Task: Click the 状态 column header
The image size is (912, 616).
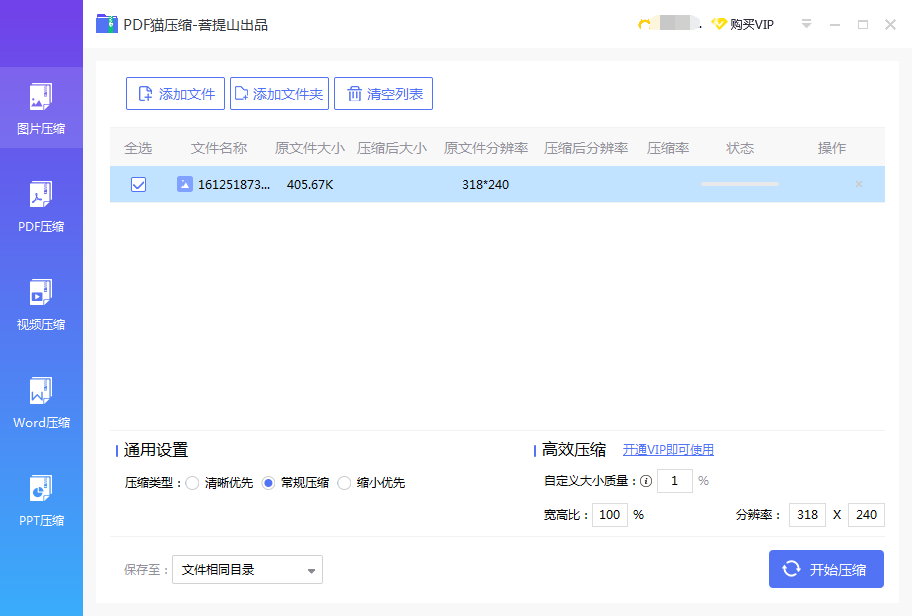Action: pyautogui.click(x=740, y=148)
